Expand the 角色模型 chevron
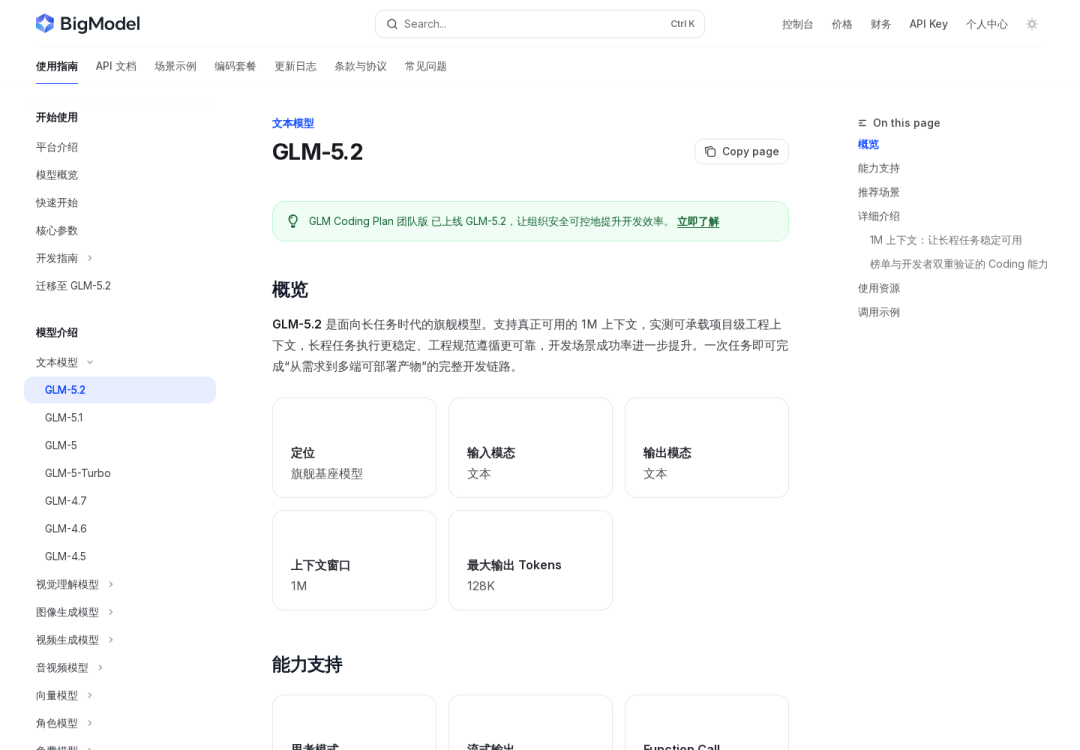 click(90, 723)
